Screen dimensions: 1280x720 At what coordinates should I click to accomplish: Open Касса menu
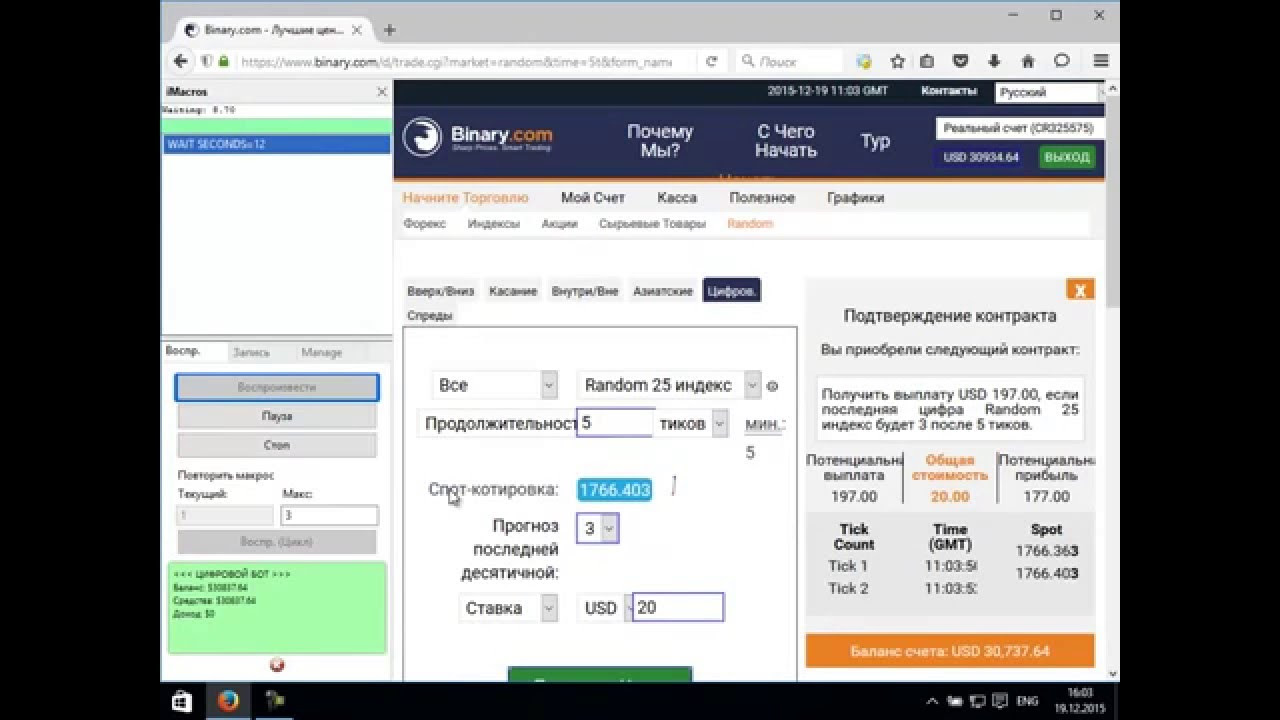[x=677, y=197]
